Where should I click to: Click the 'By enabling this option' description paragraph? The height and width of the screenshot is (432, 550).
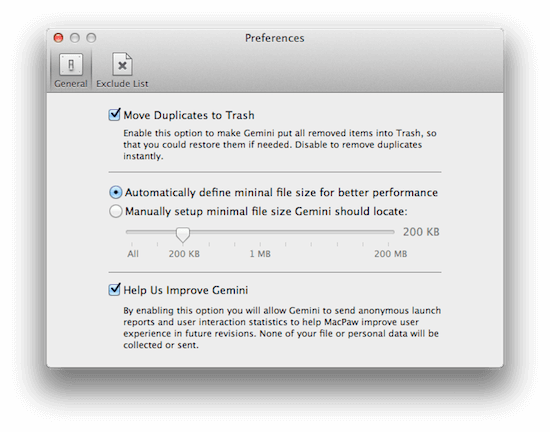282,328
